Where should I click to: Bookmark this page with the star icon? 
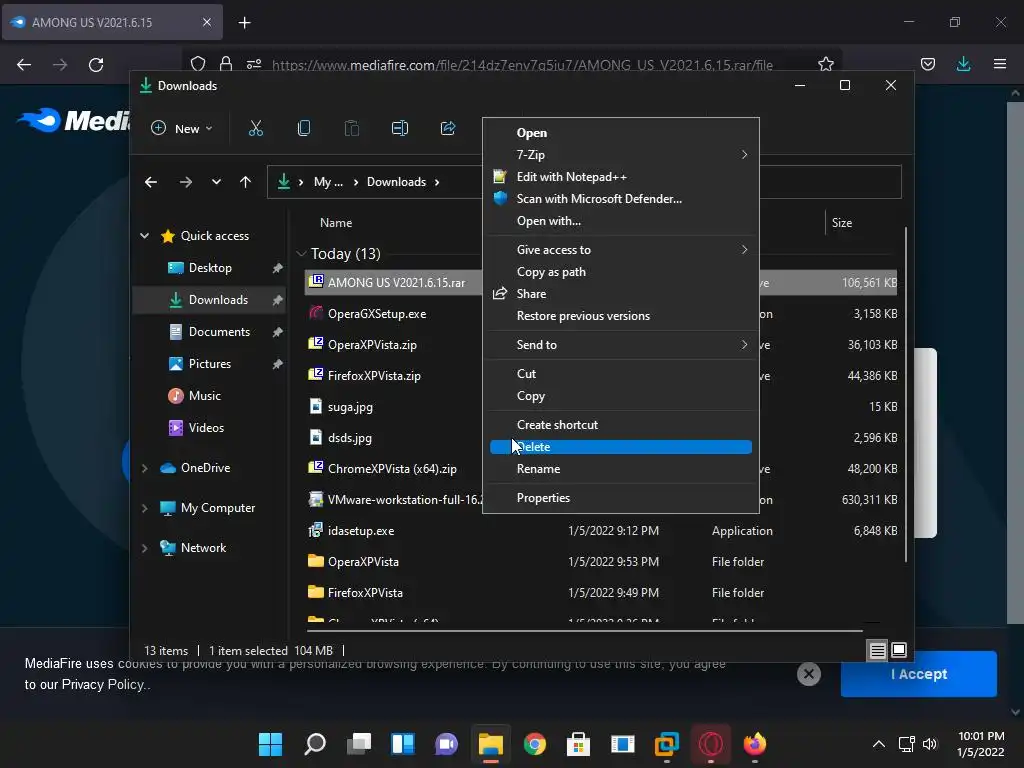coord(825,64)
